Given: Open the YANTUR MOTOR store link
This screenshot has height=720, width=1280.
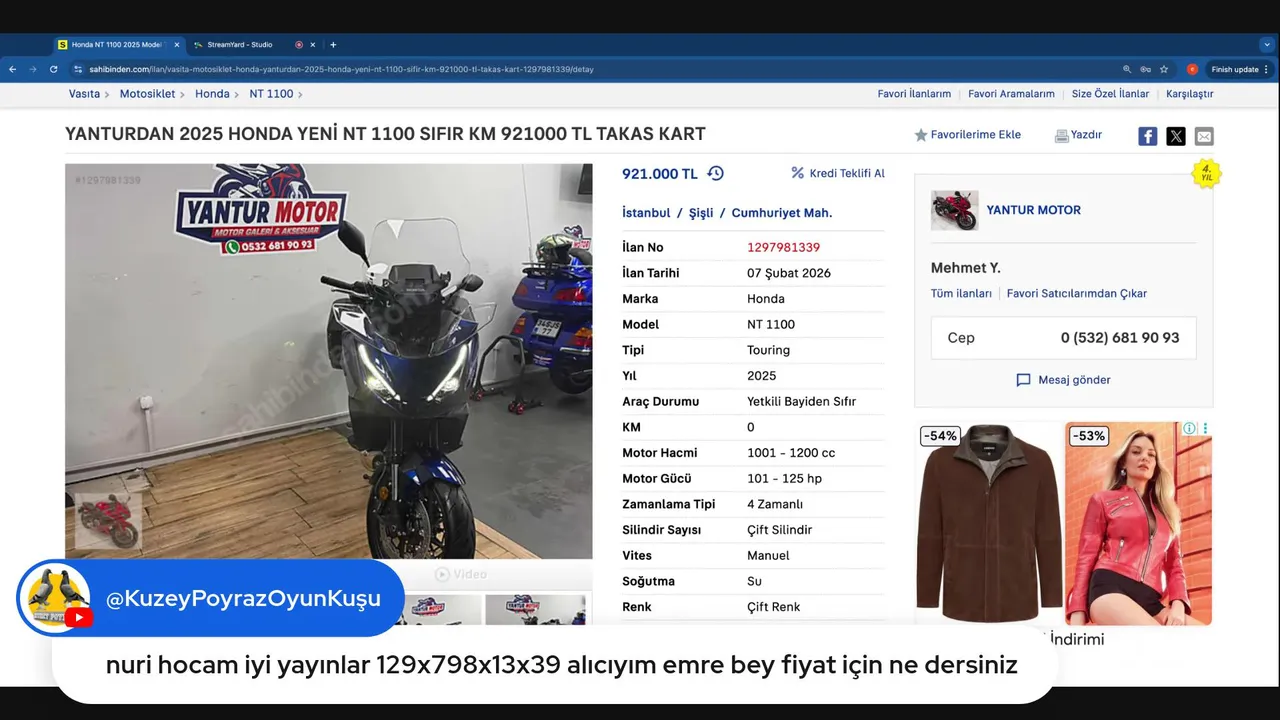Looking at the screenshot, I should (1033, 210).
